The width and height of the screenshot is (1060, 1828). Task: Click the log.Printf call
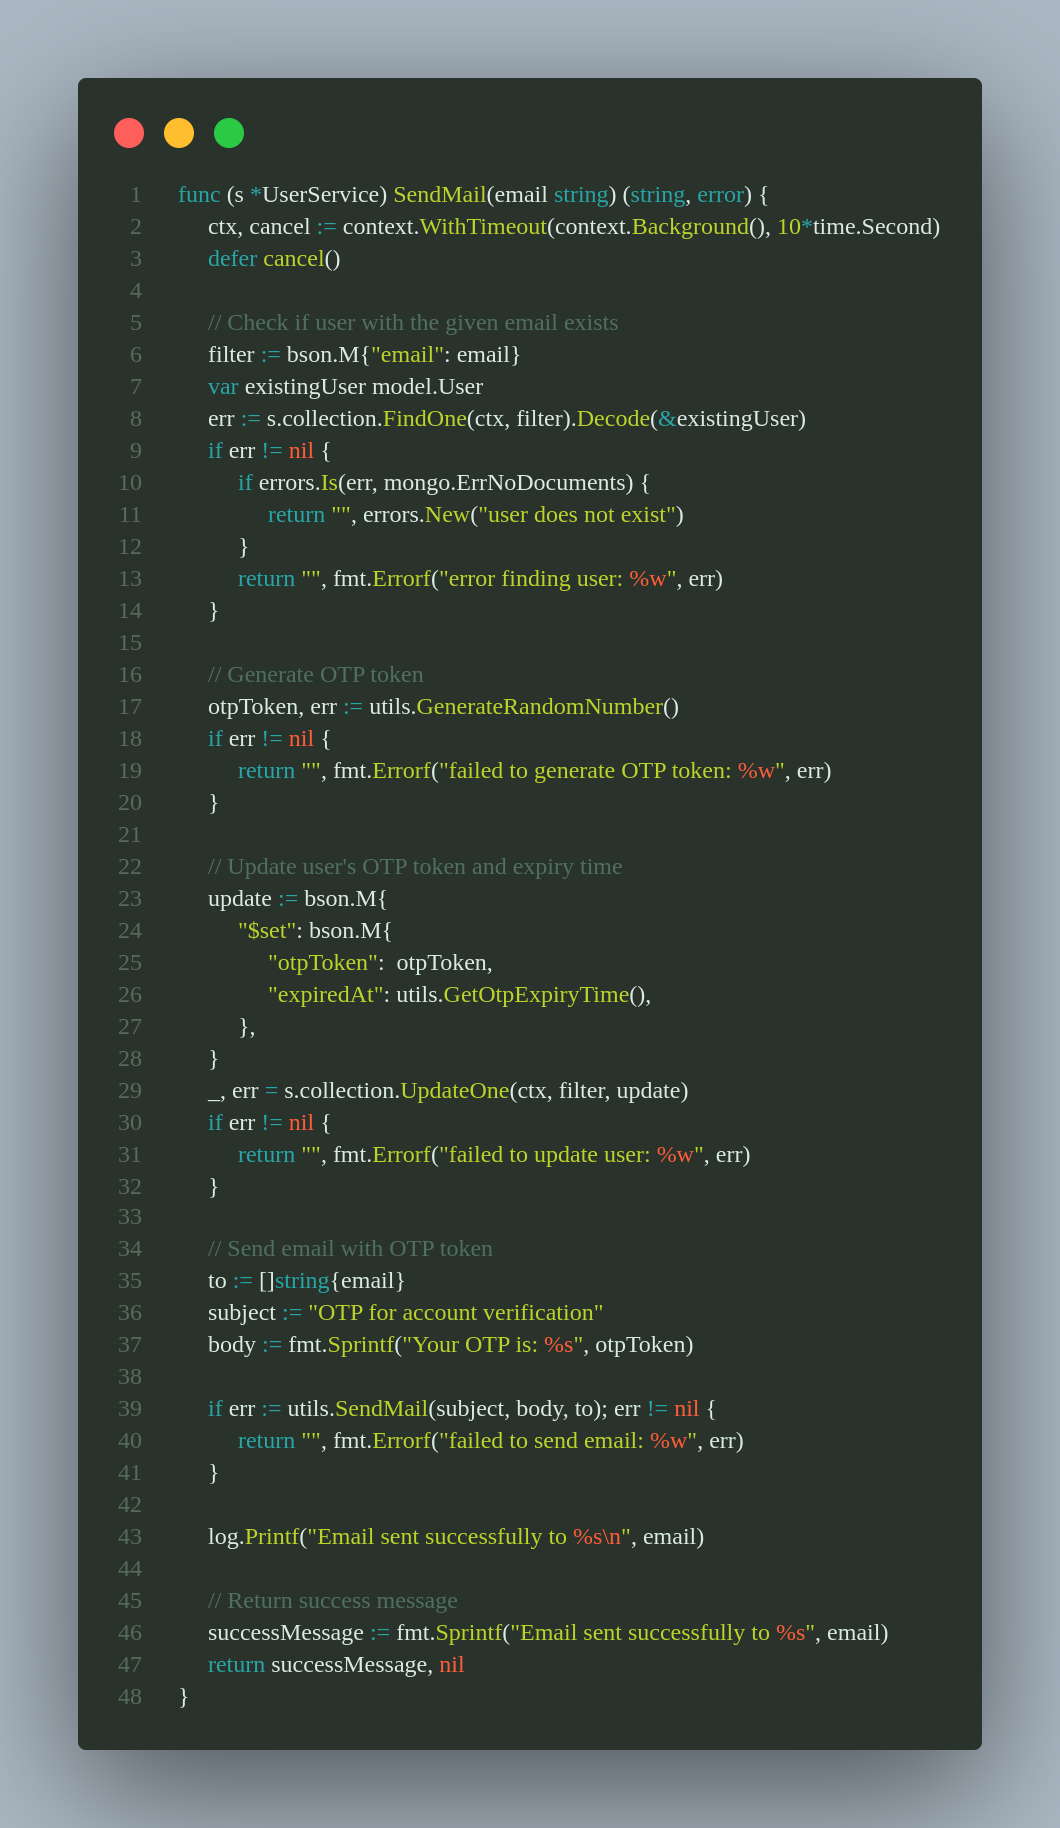pos(253,1537)
